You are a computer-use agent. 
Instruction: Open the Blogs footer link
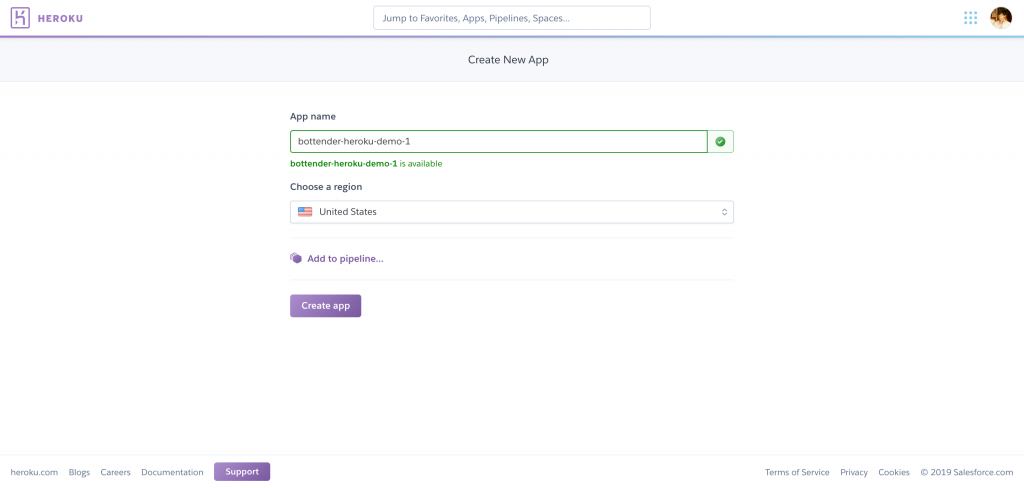coord(79,472)
